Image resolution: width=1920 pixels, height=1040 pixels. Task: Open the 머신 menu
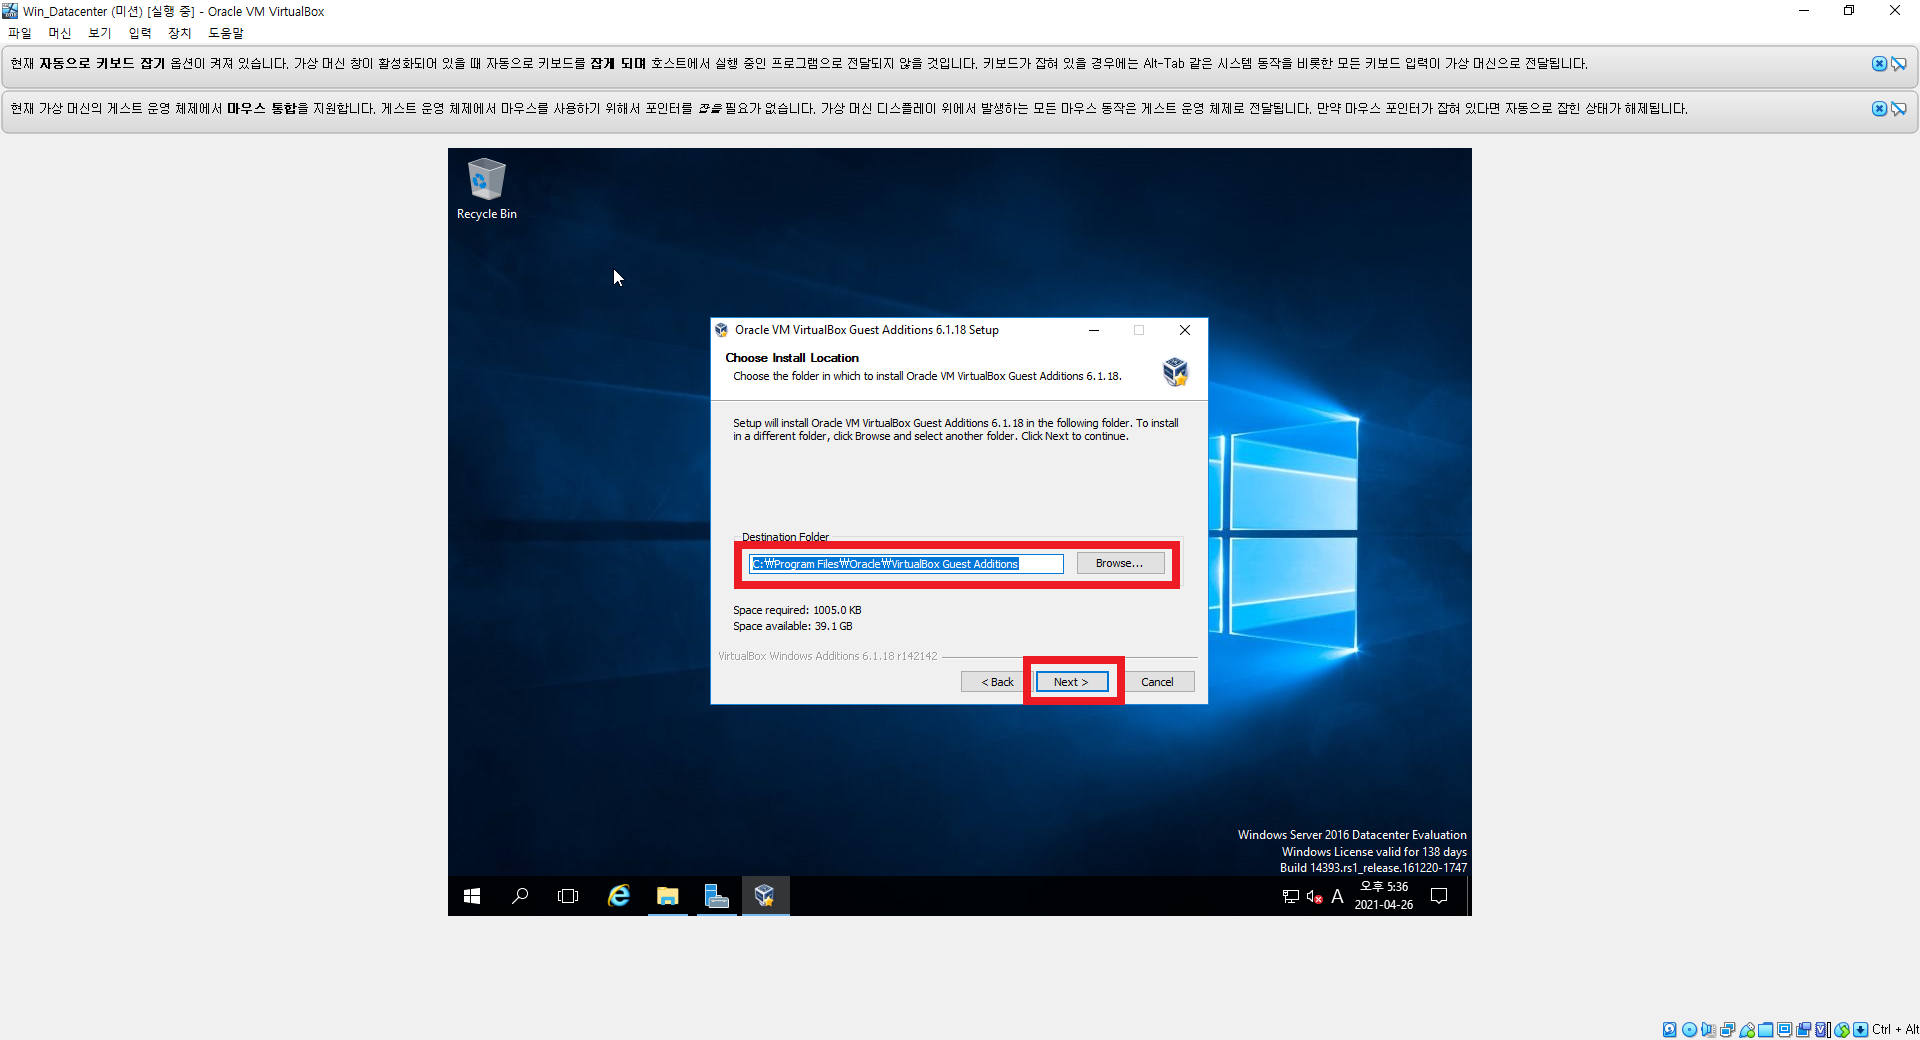point(60,33)
